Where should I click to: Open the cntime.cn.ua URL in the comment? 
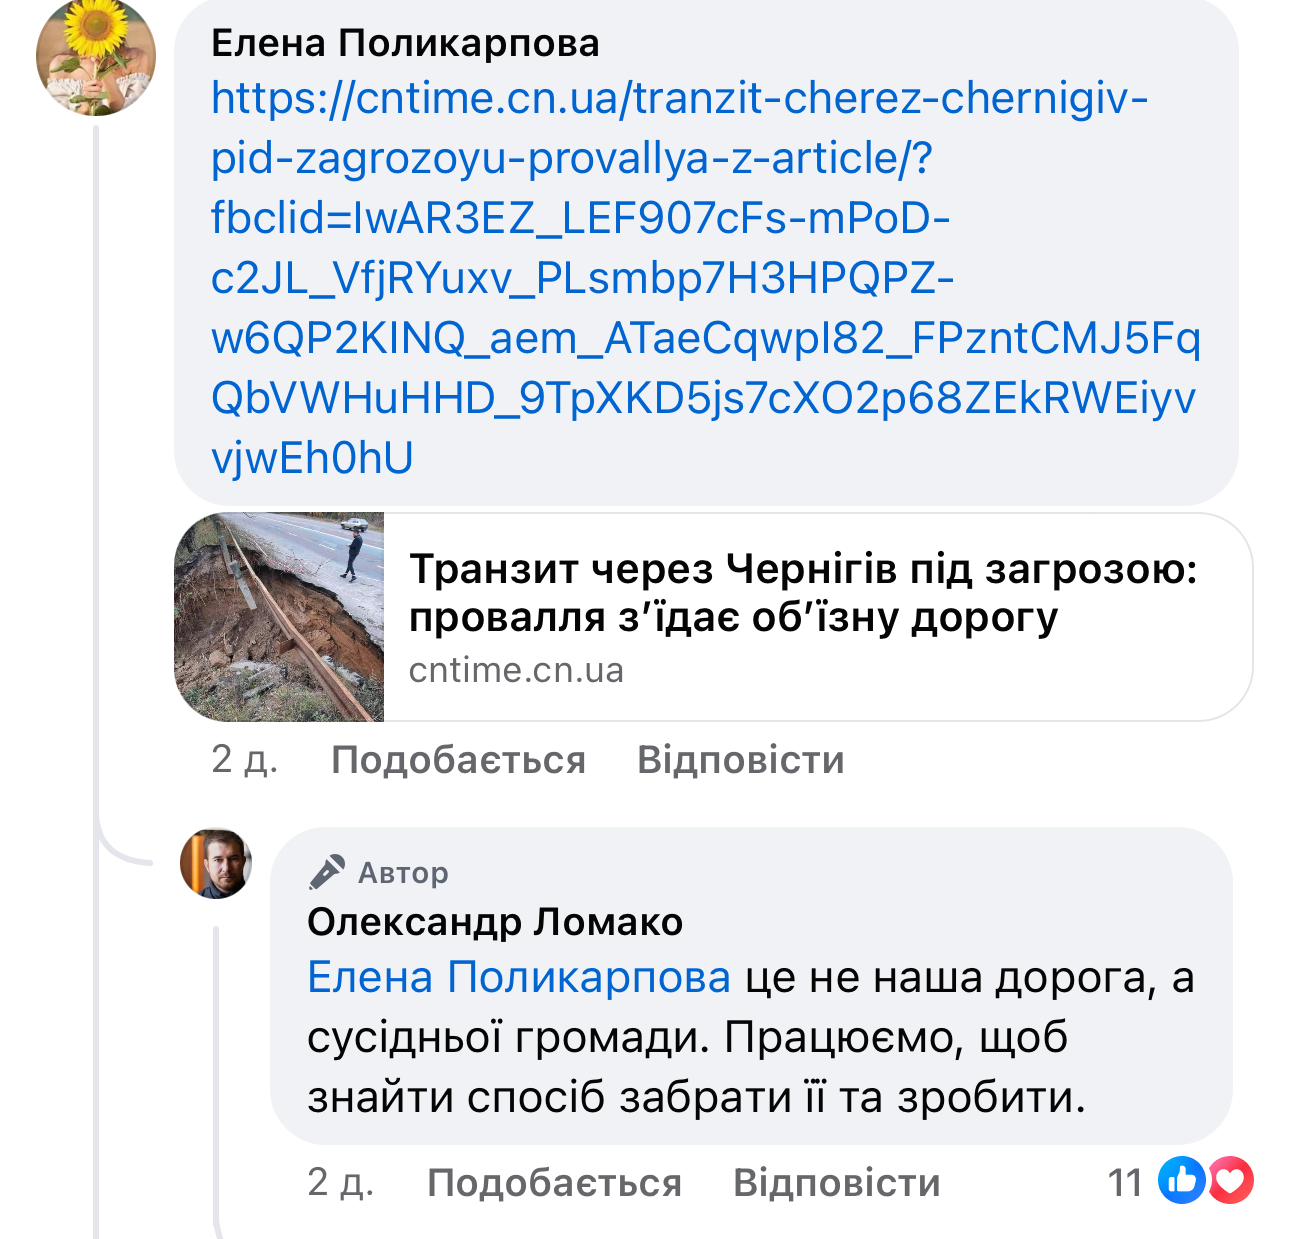[x=680, y=278]
